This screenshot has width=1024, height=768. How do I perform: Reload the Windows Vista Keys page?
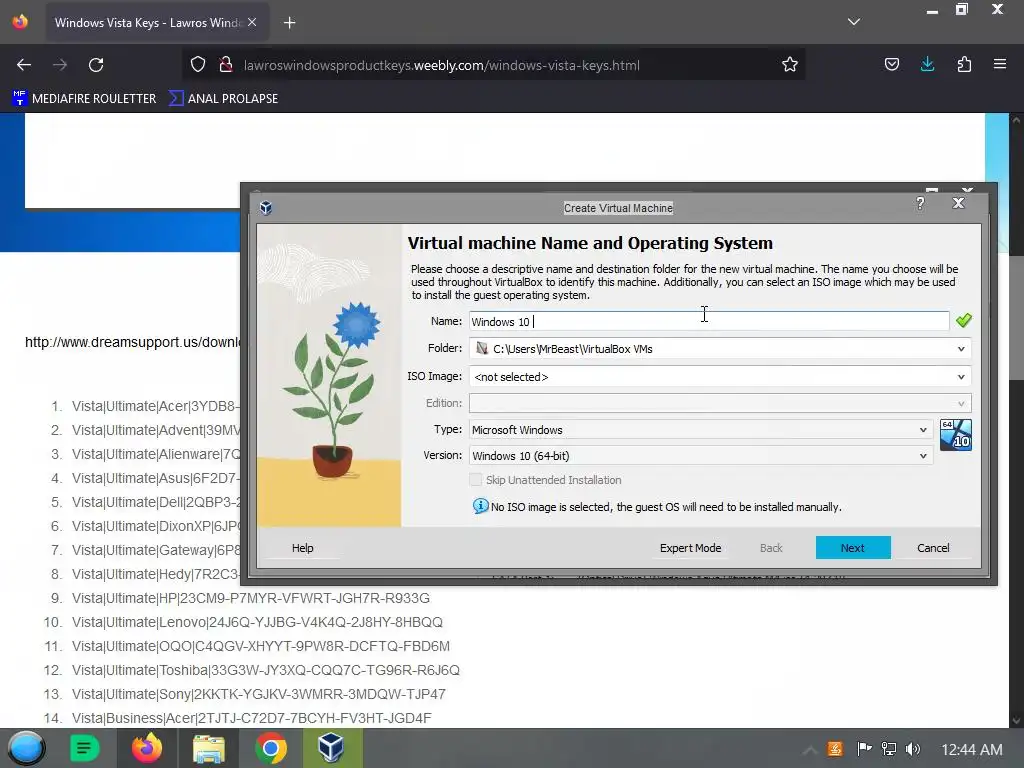96,65
